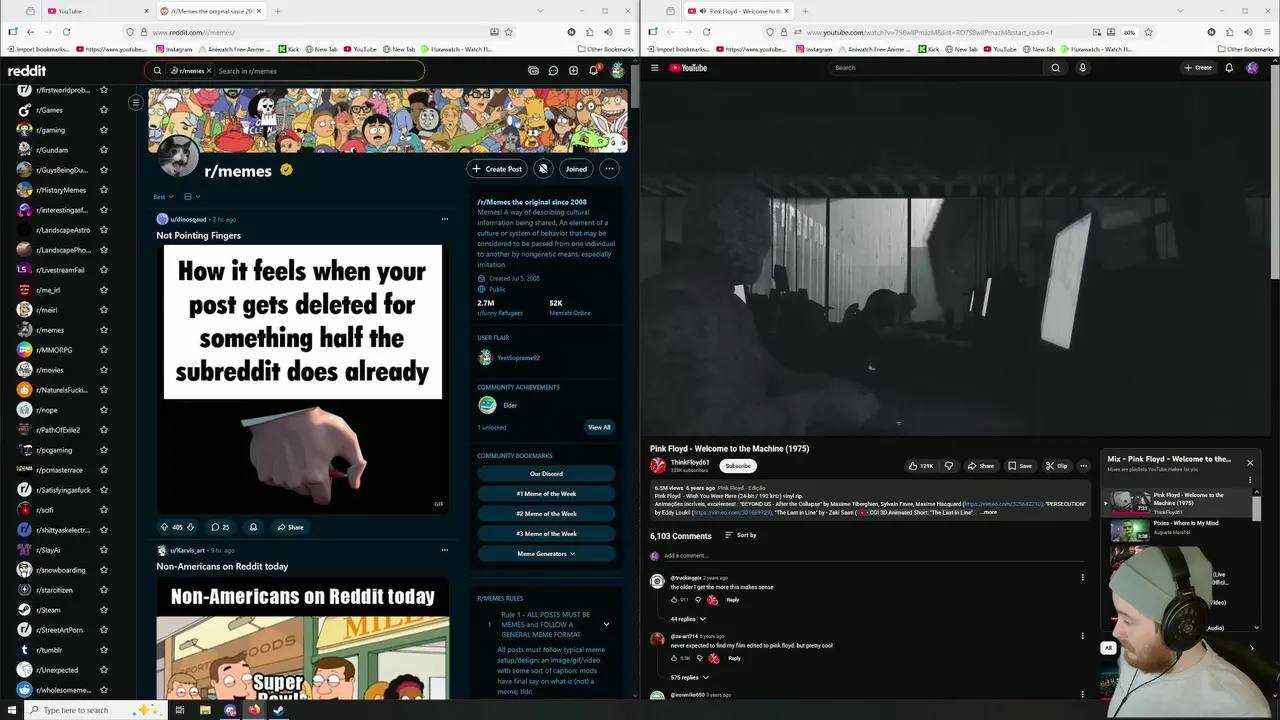
Task: Open r/memes more options ellipsis
Action: point(609,169)
